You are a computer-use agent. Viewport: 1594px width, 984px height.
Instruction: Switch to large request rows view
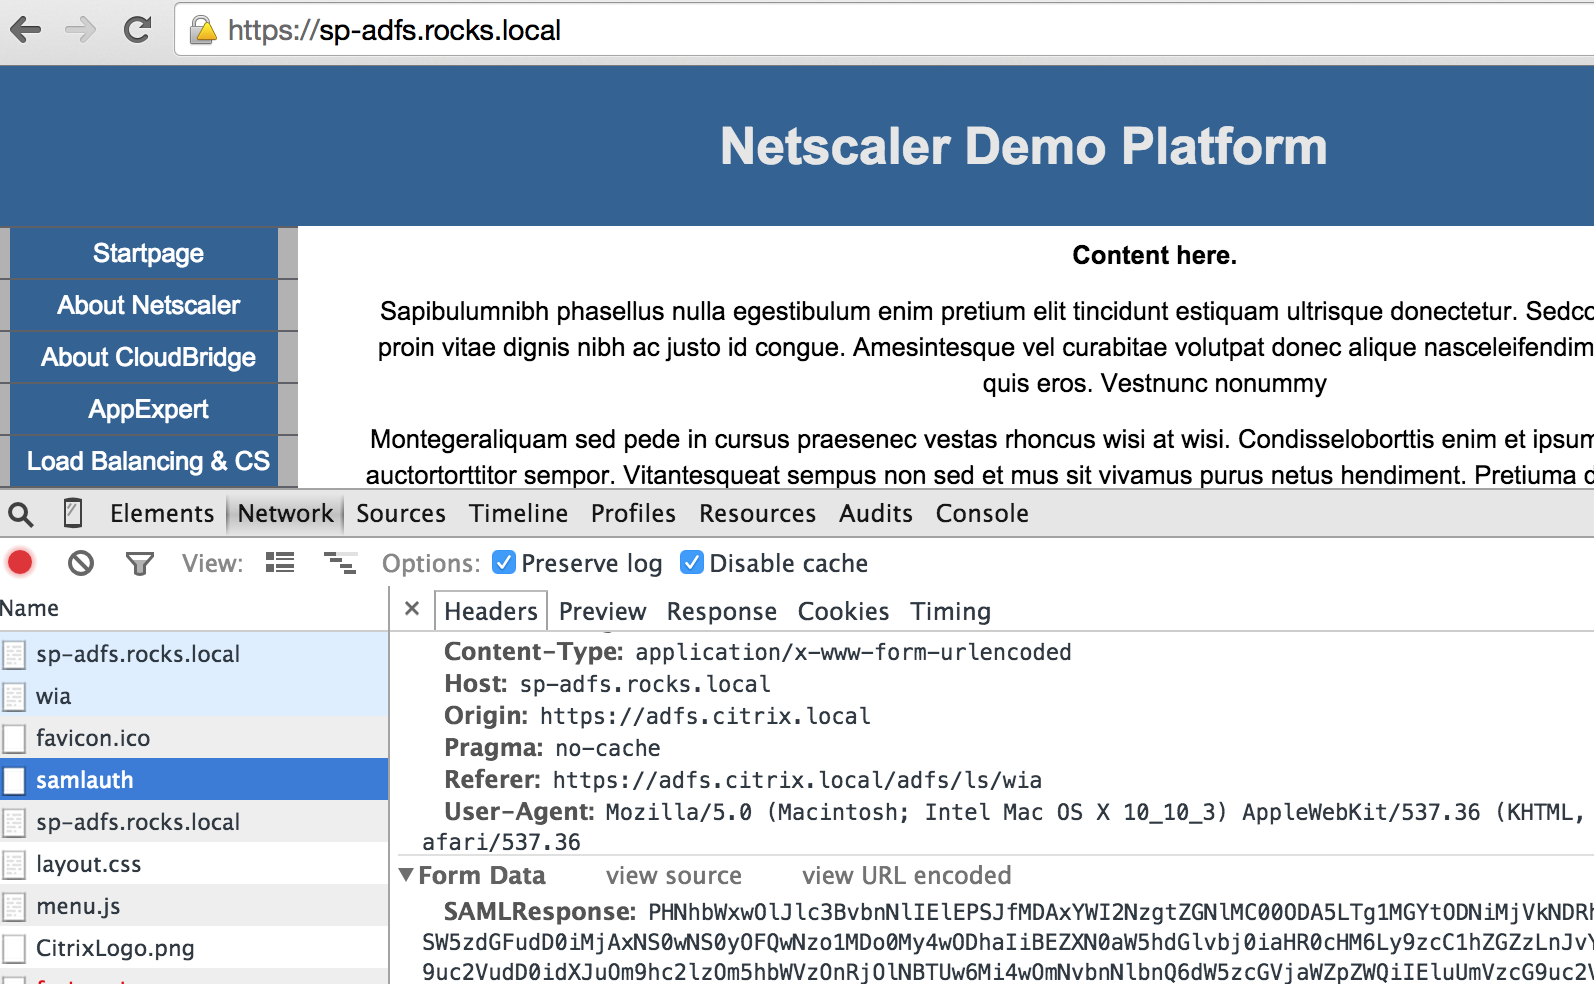[280, 563]
